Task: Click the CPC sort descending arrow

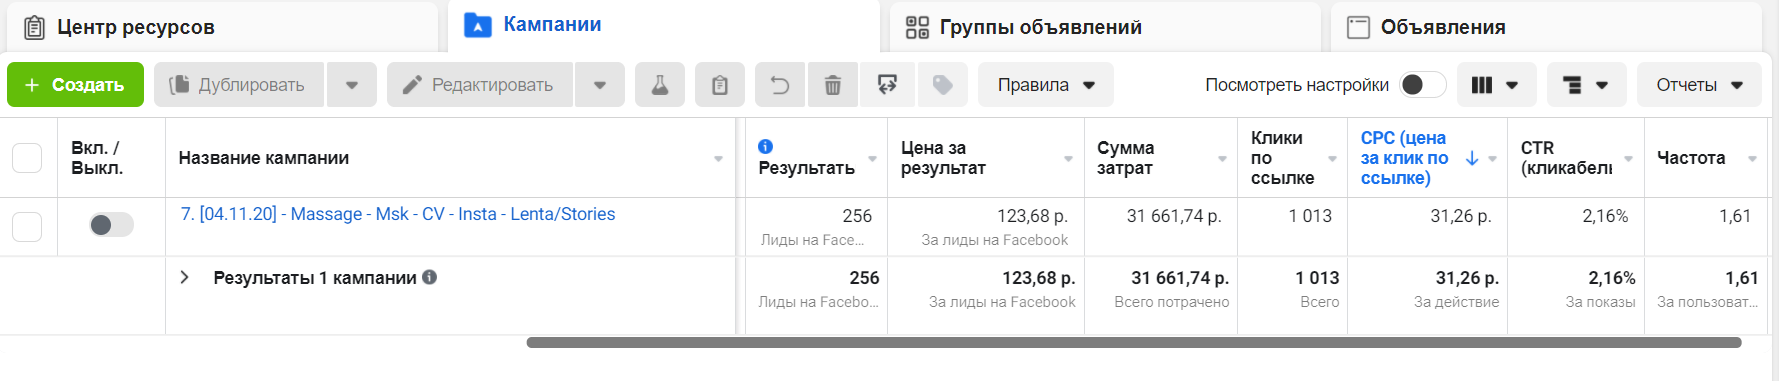Action: pos(1472,158)
